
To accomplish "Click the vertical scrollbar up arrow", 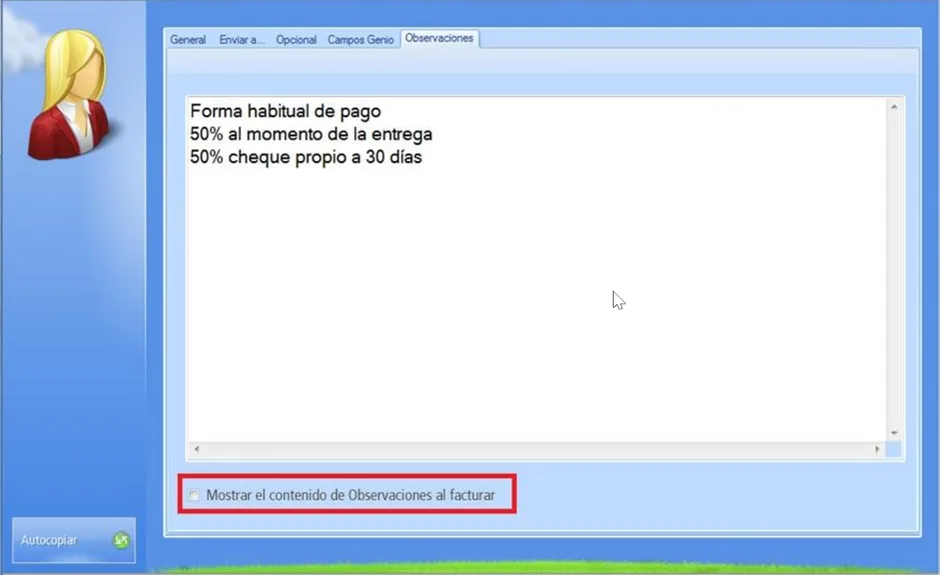I will point(894,107).
